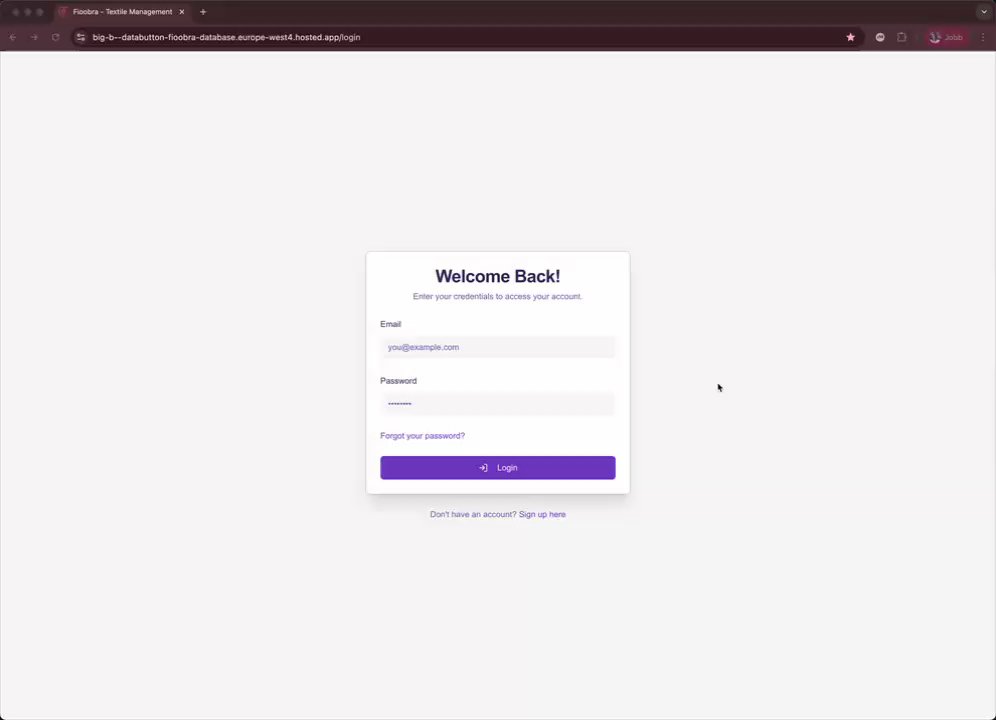Open the round extension icon beside the star
This screenshot has width=996, height=720.
(x=880, y=37)
